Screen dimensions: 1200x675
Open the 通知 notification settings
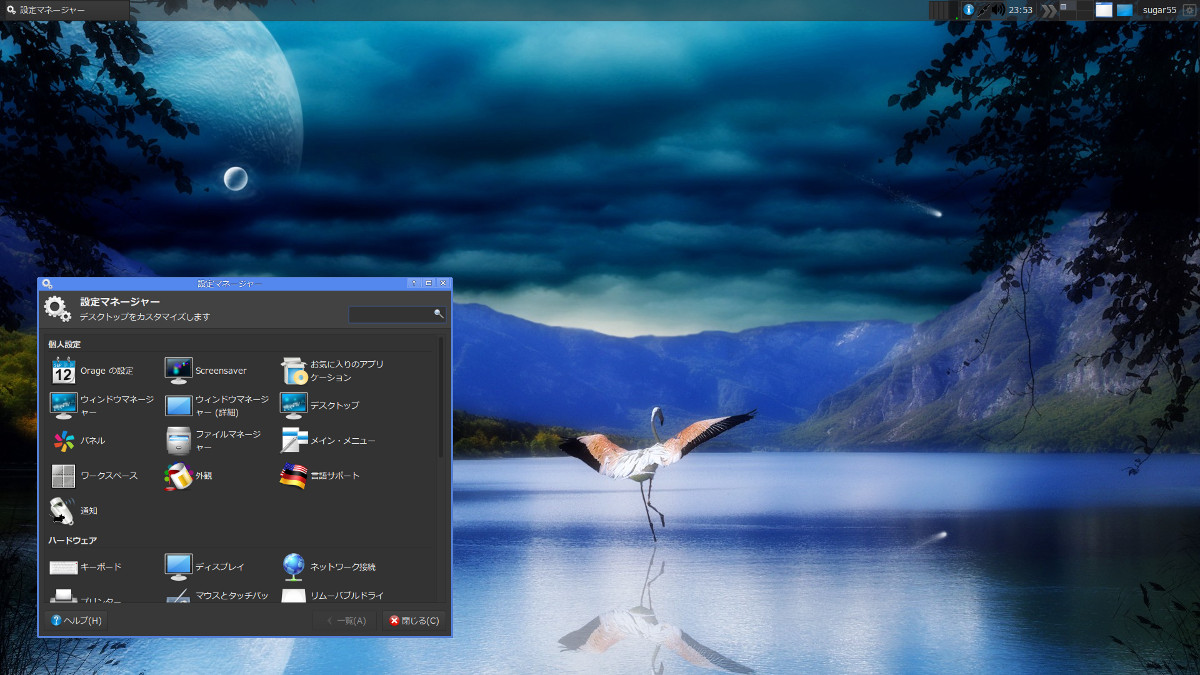[x=74, y=510]
